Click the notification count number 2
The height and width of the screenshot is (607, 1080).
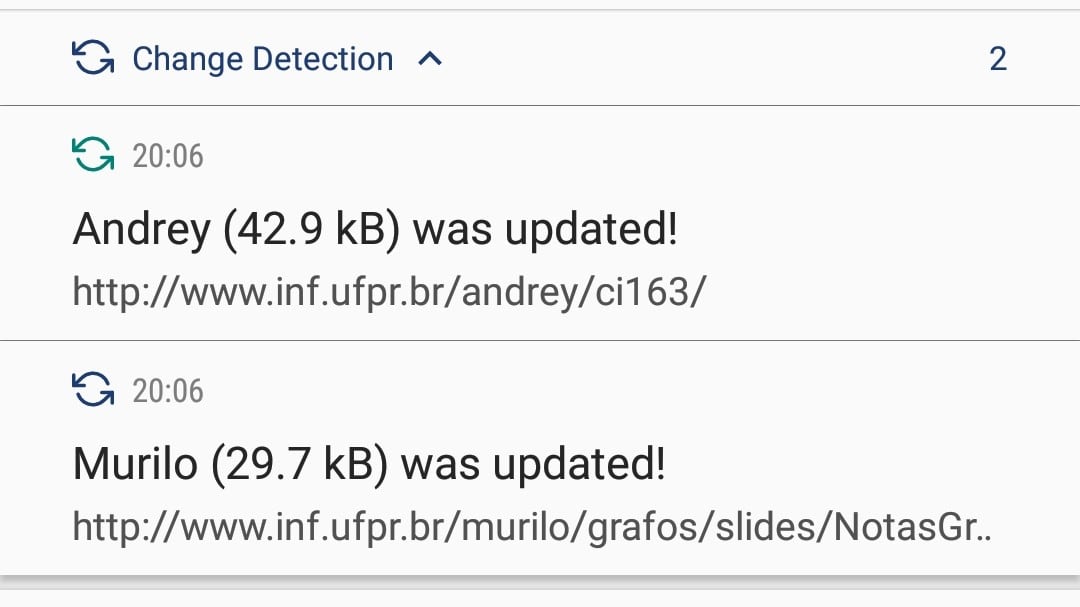[998, 59]
